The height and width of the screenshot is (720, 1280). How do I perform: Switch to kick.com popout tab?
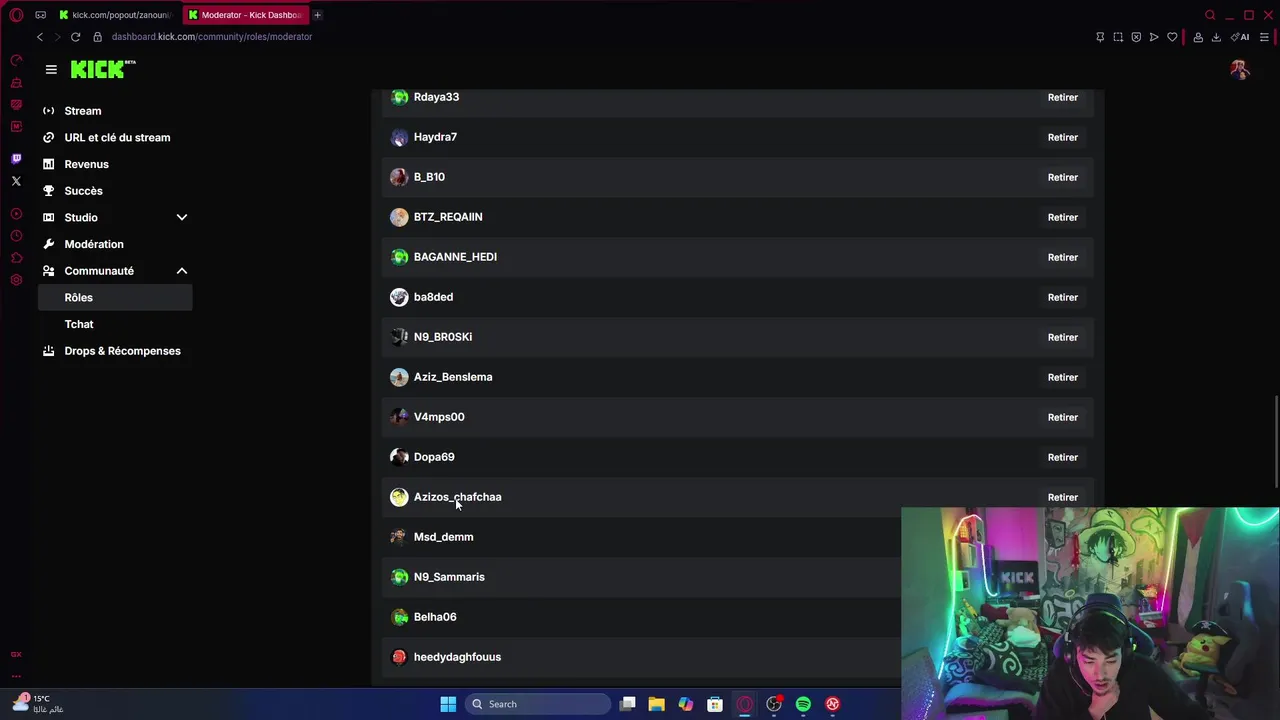[115, 15]
